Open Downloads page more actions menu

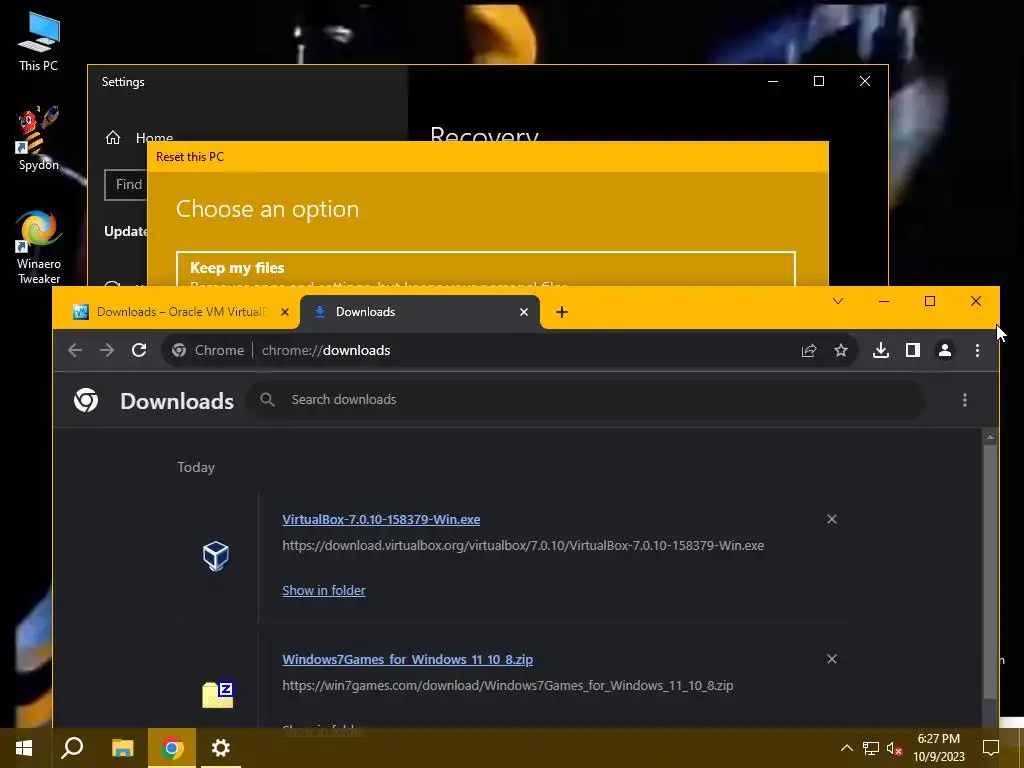[965, 400]
